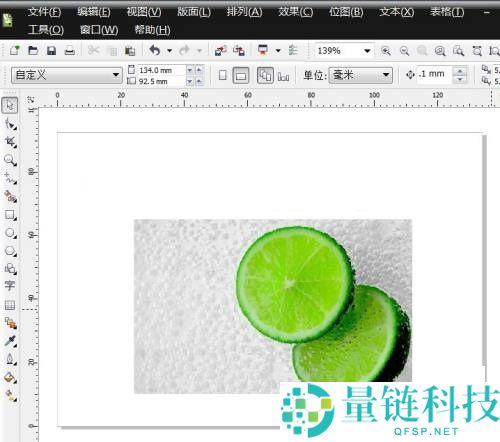
Task: Select the Smart Fill tool
Action: pos(10,197)
